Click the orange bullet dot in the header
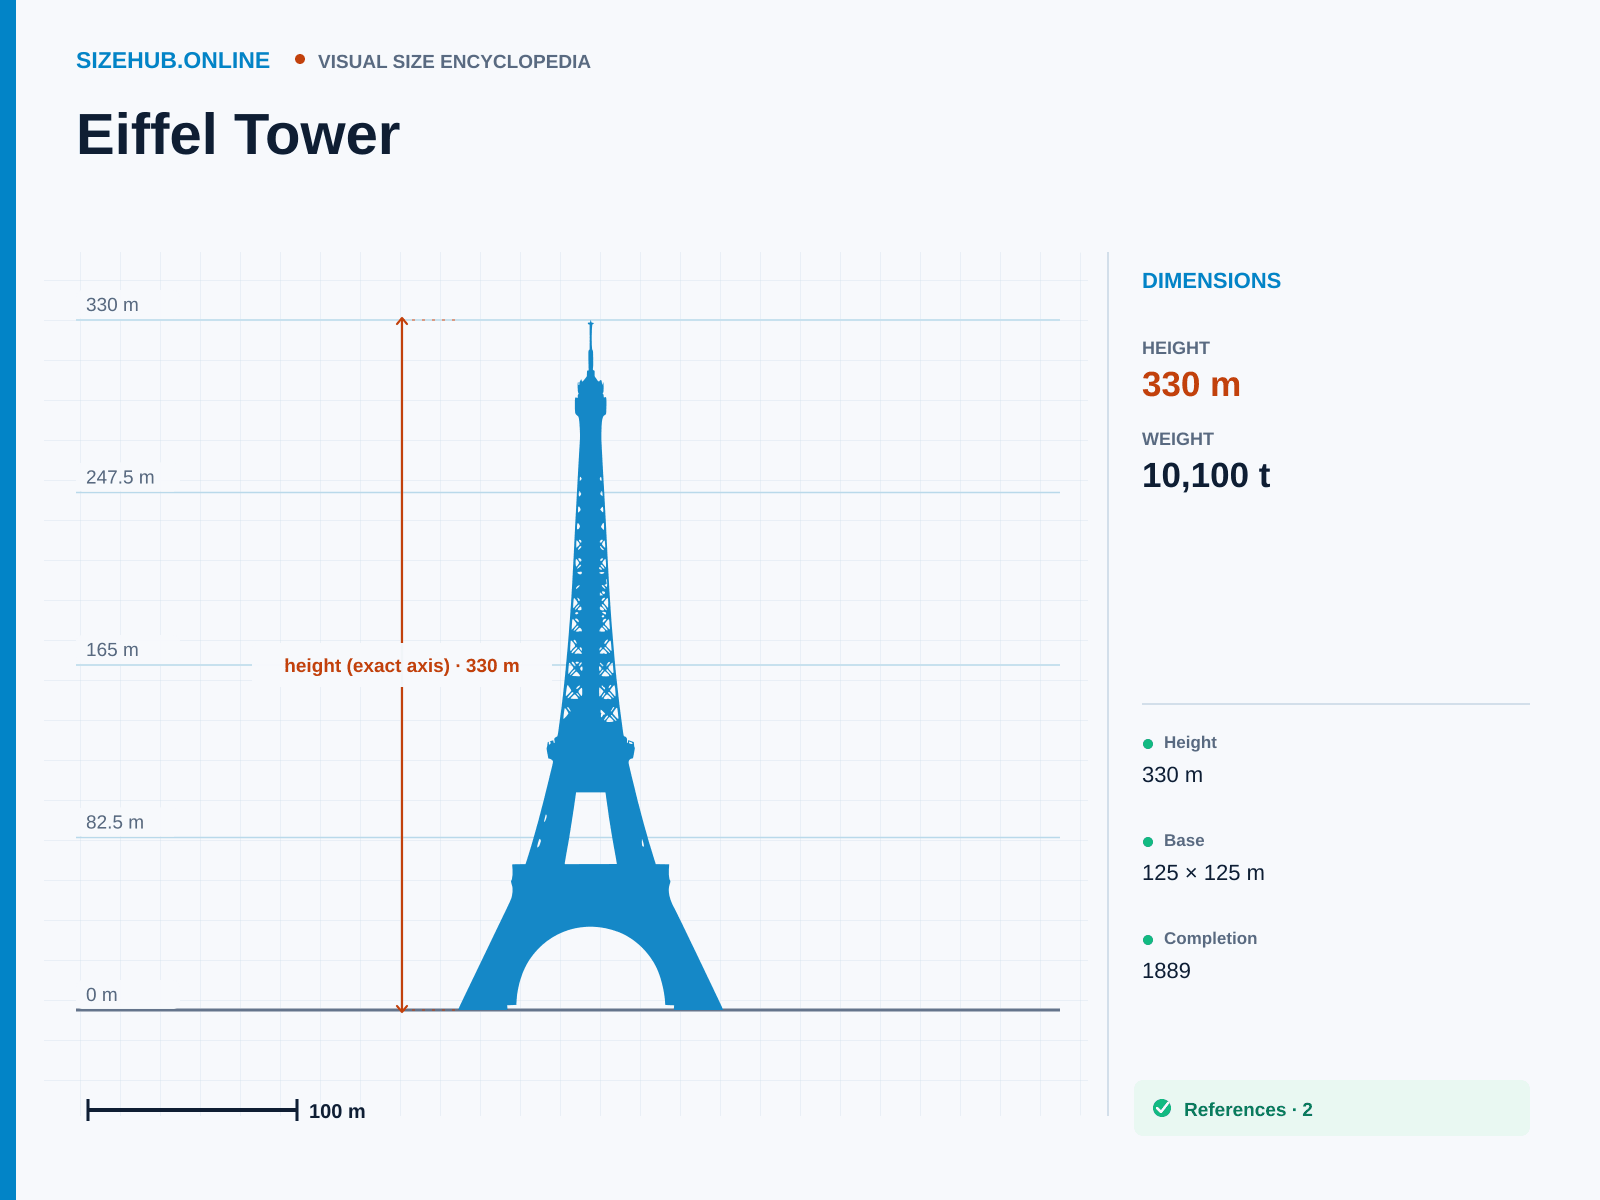This screenshot has width=1600, height=1200. click(300, 59)
